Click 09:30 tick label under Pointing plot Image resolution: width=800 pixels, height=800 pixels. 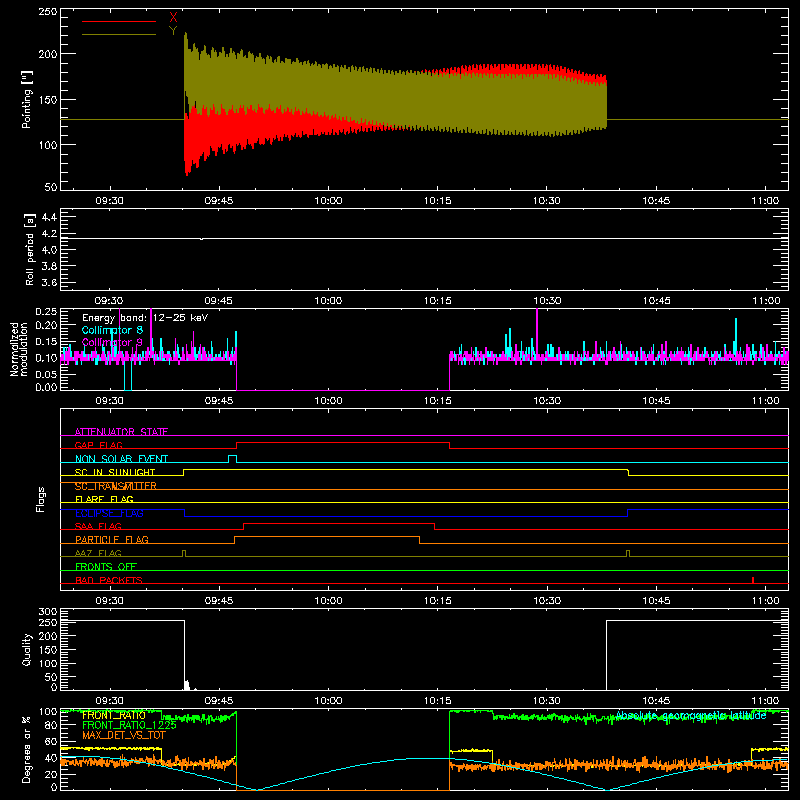click(109, 201)
